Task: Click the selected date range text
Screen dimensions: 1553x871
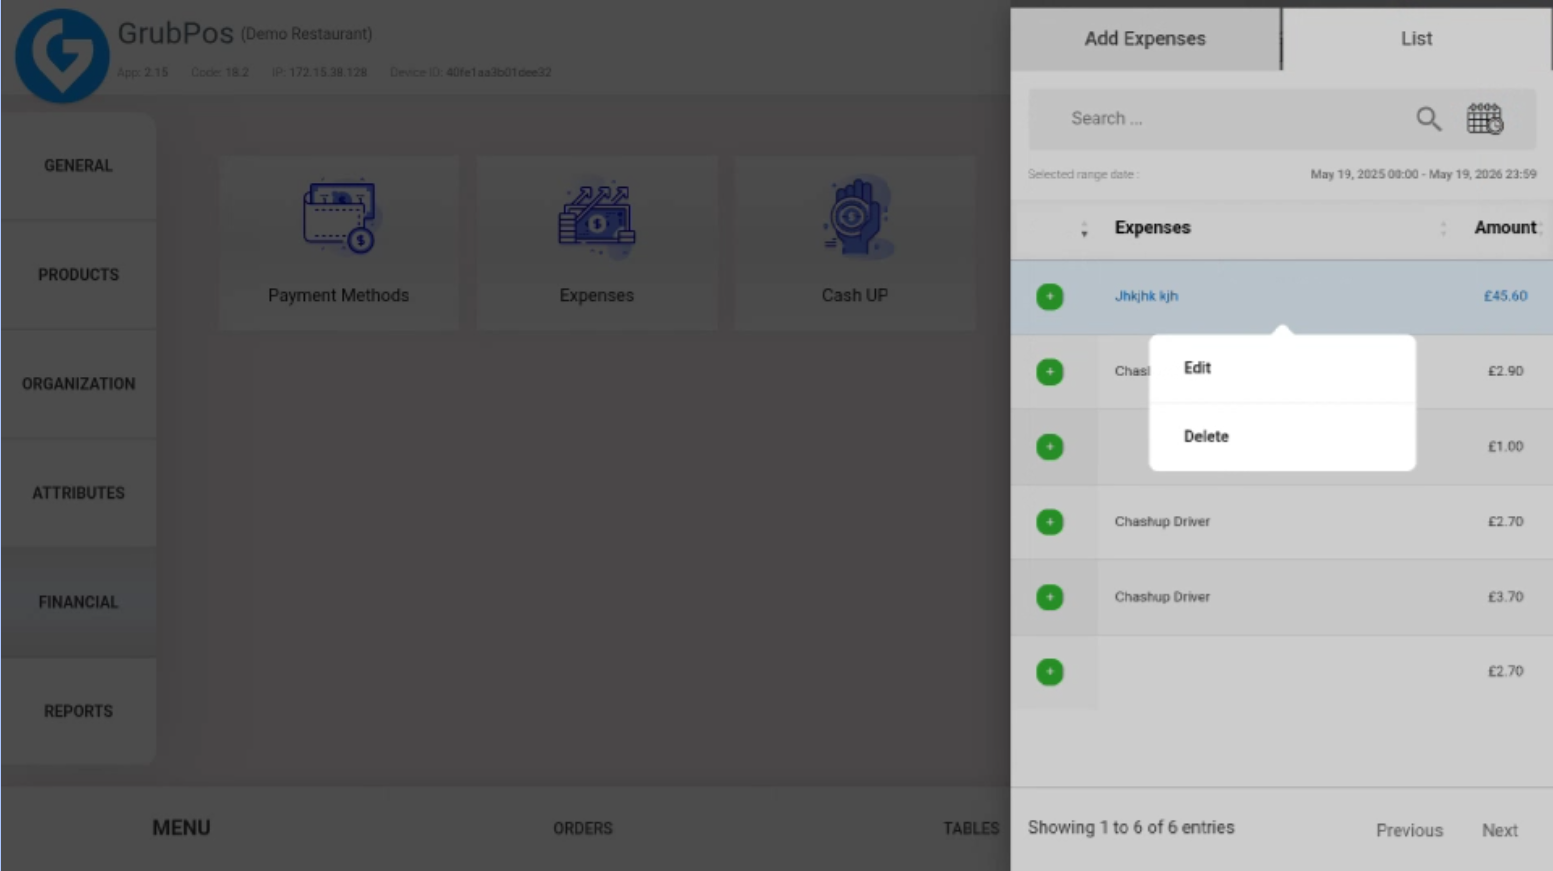Action: point(1423,174)
